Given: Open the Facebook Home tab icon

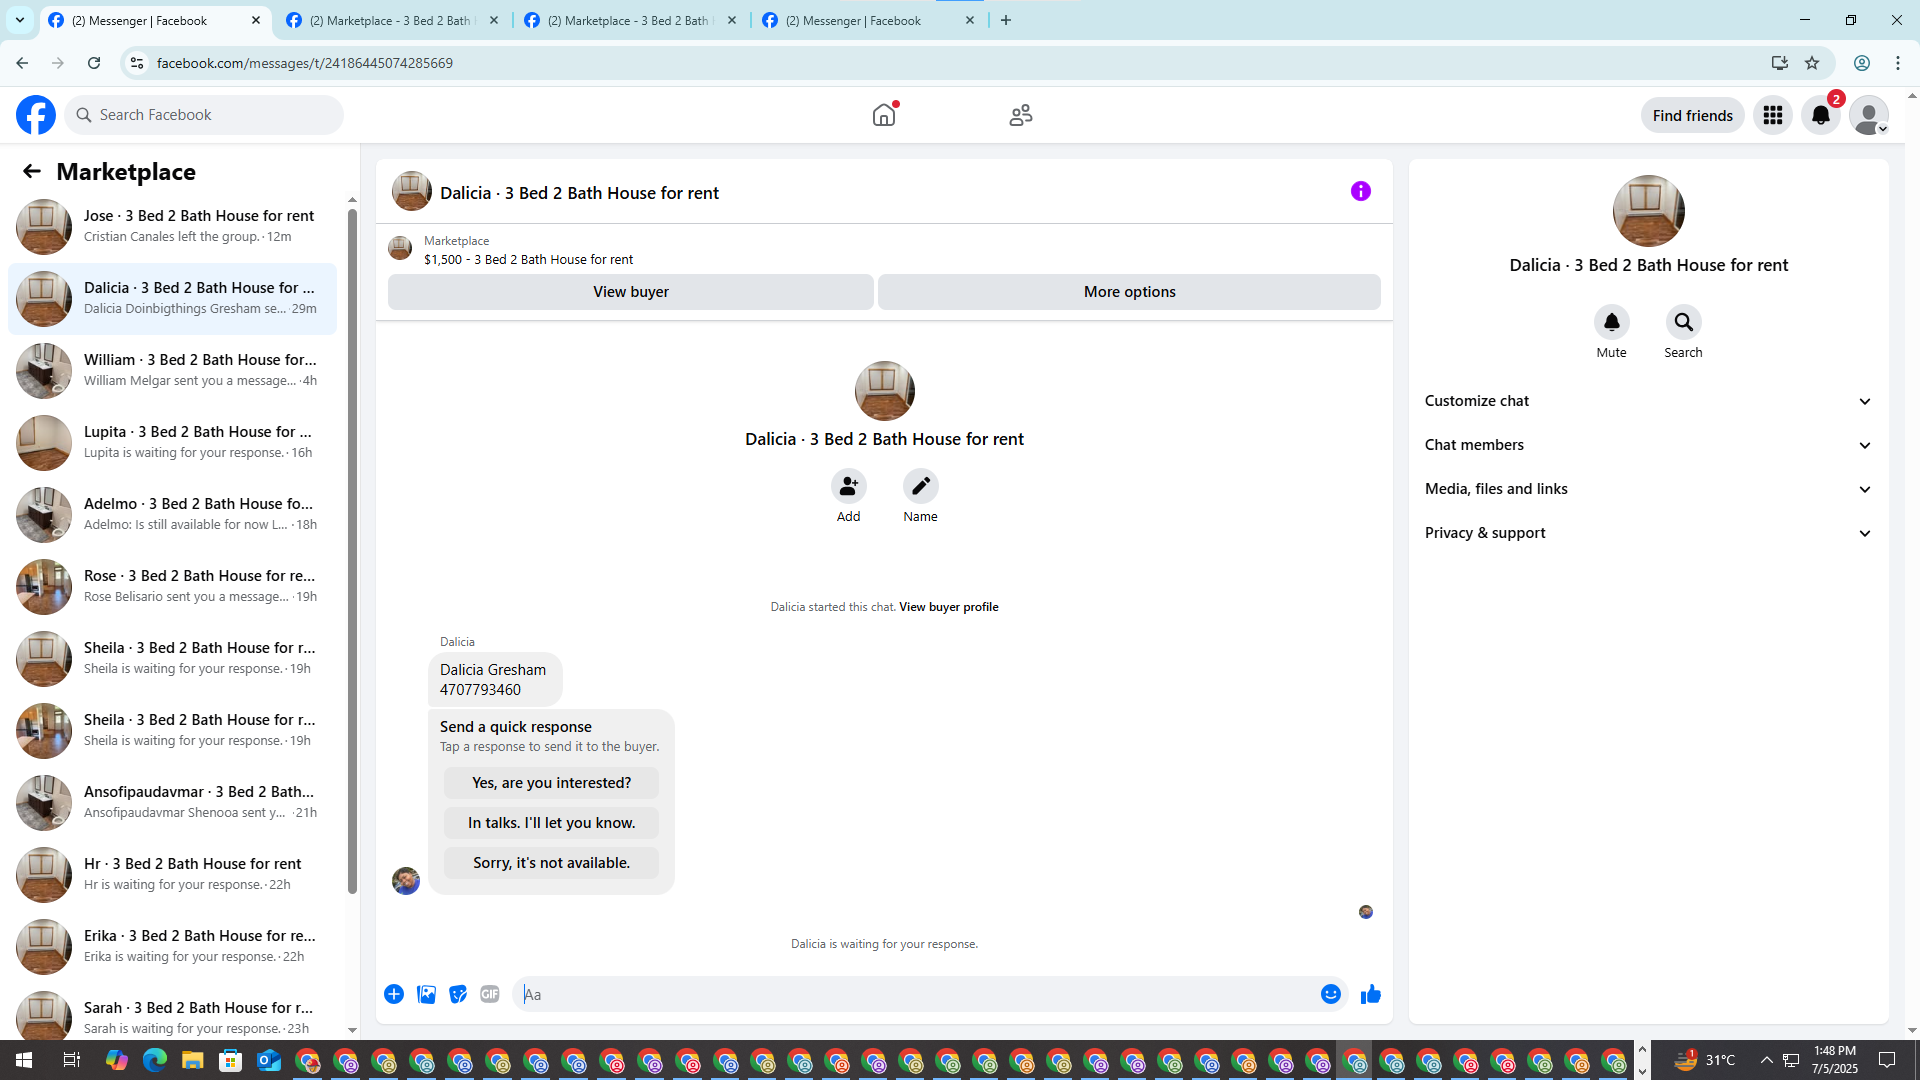Looking at the screenshot, I should pos(884,115).
